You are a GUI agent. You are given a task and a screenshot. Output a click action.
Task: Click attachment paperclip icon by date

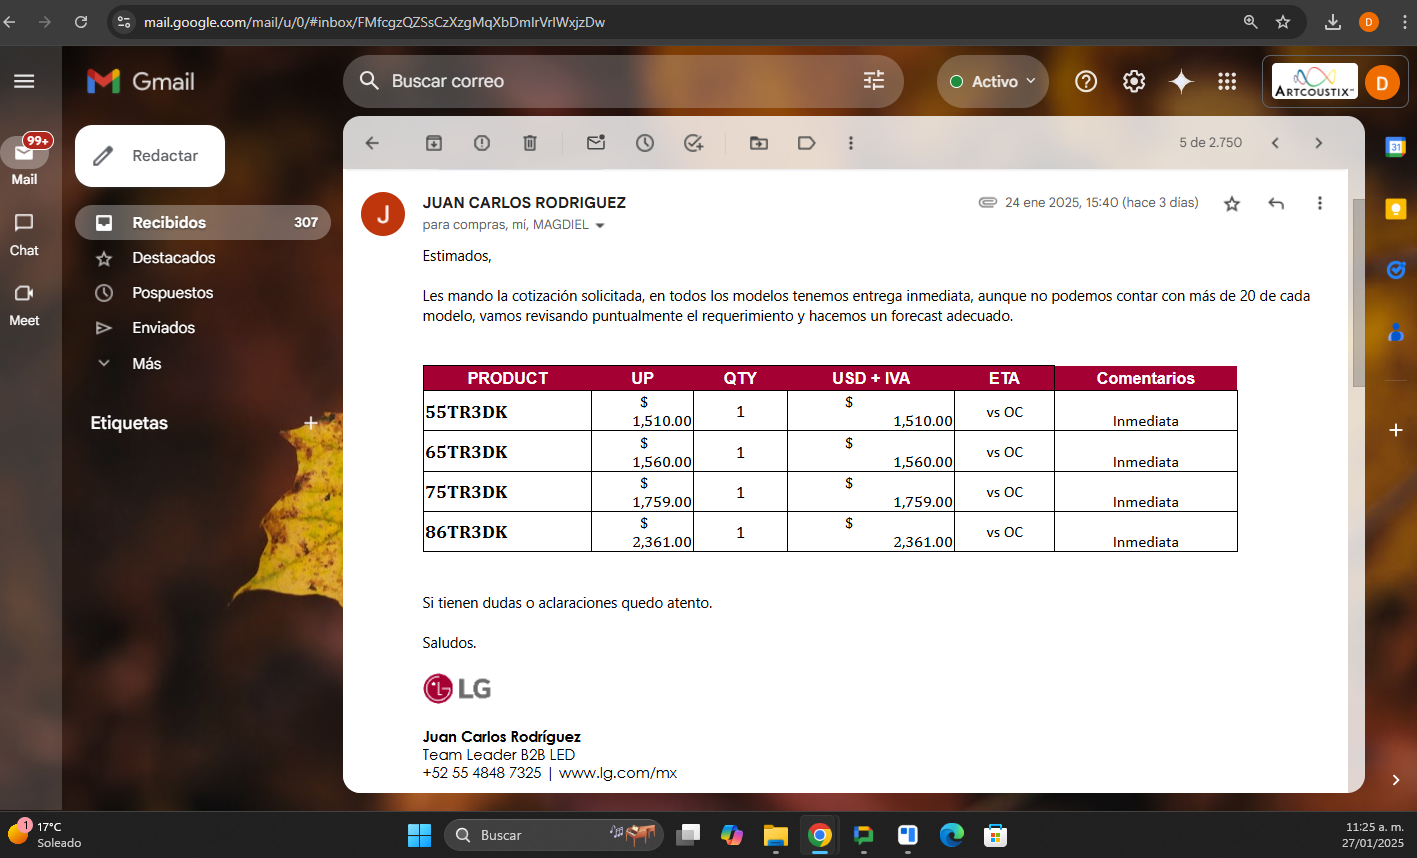pos(988,202)
